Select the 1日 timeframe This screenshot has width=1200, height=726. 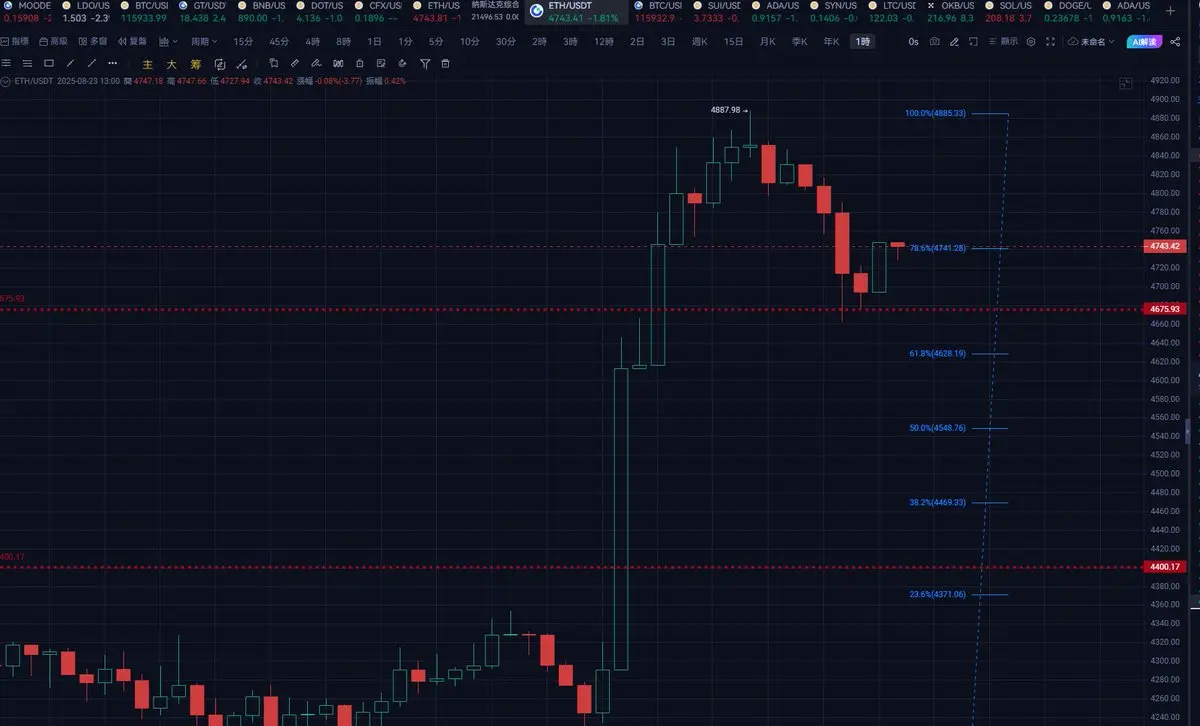point(374,42)
